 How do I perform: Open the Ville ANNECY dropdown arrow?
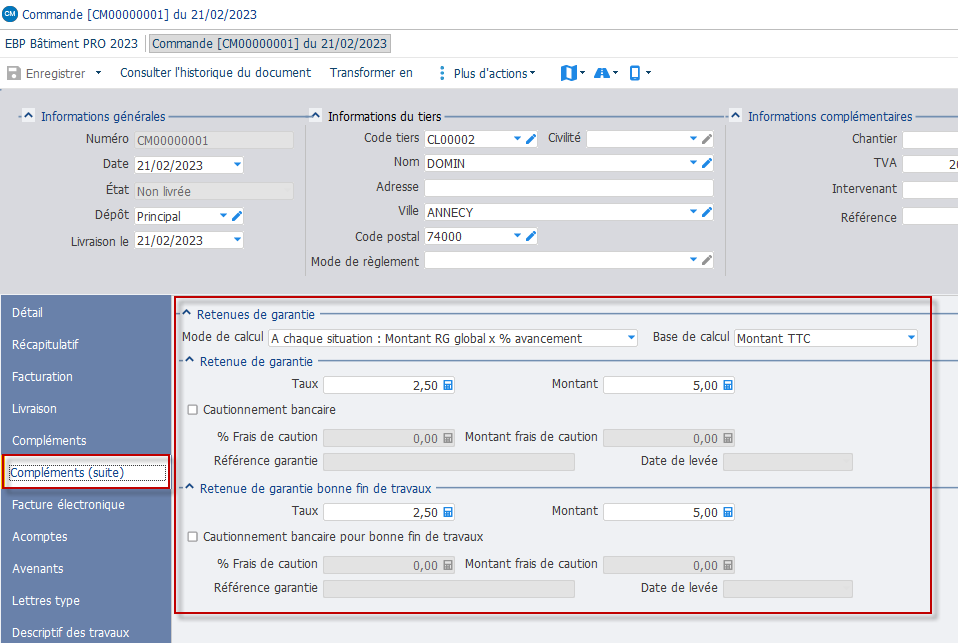(x=693, y=212)
